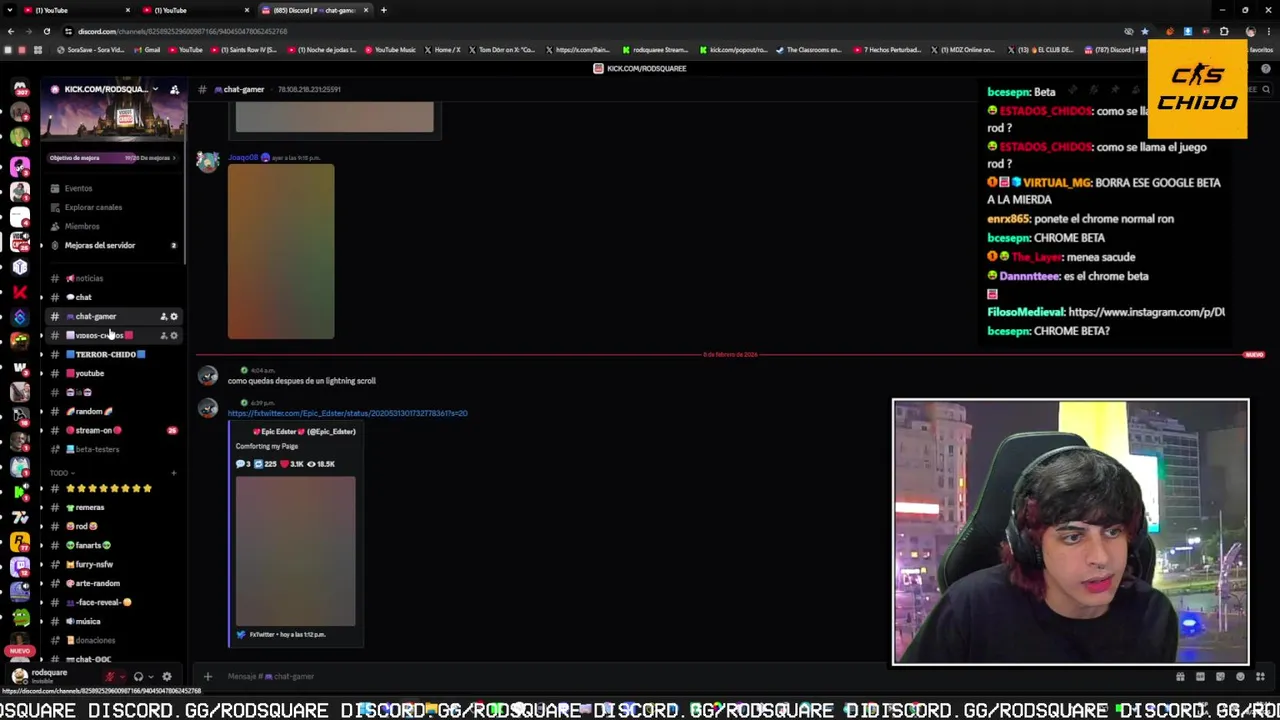
Task: Select the furry-nsfw channel
Action: [112, 564]
